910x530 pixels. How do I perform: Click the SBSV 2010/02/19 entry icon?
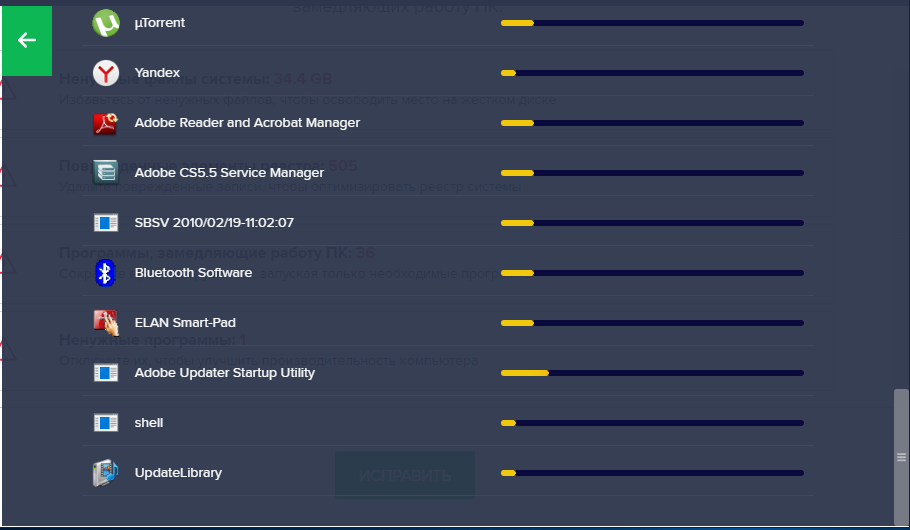(106, 223)
